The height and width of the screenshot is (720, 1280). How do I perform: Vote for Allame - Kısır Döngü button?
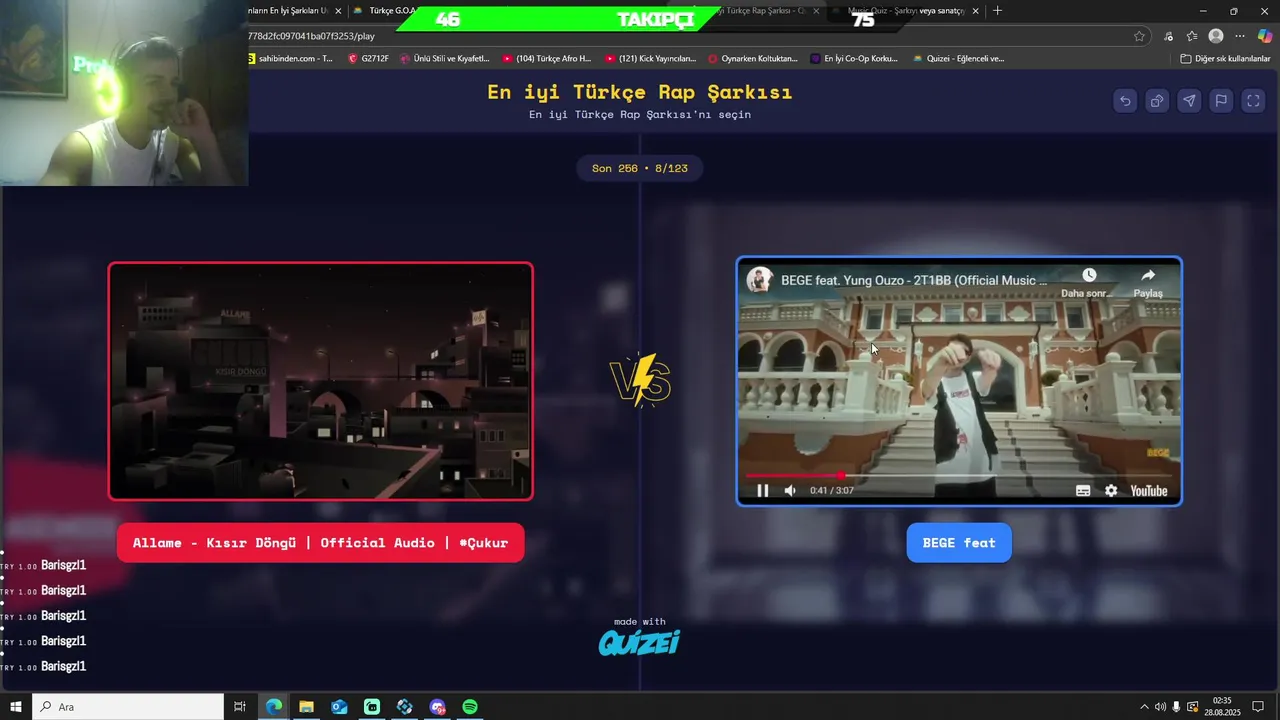320,542
